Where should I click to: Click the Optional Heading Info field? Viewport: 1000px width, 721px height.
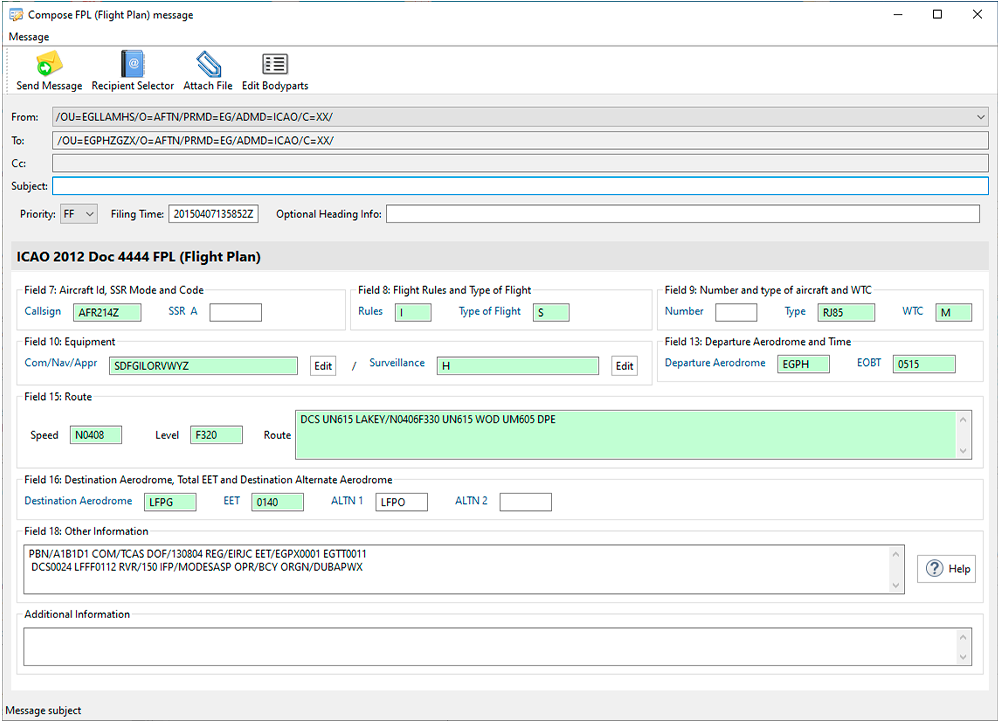point(682,214)
